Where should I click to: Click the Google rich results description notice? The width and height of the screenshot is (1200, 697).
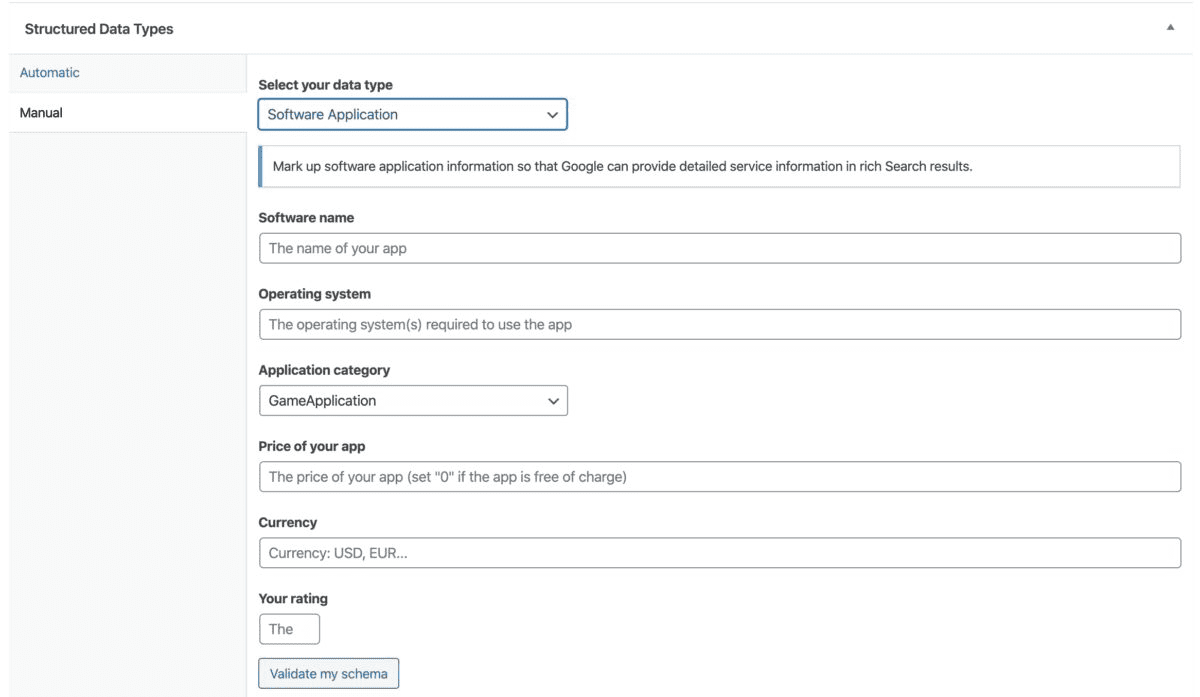coord(720,166)
